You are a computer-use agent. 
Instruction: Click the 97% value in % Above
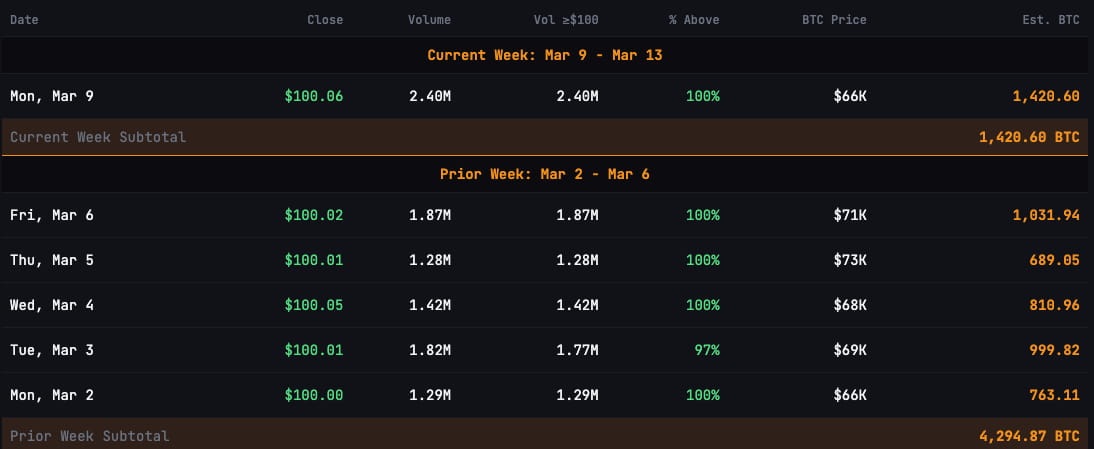pyautogui.click(x=706, y=350)
